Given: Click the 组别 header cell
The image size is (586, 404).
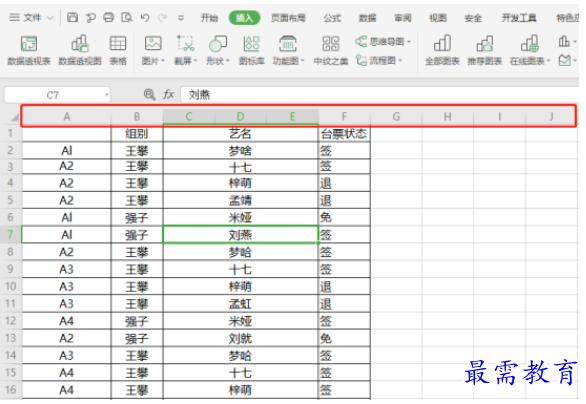Looking at the screenshot, I should click(137, 133).
